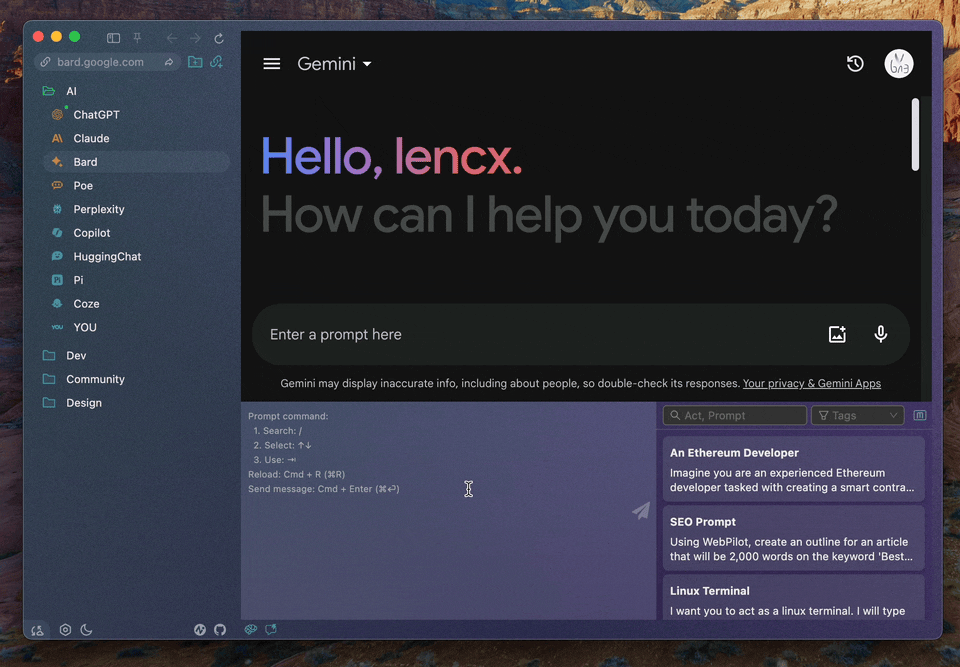
Task: Open the Tags filter dropdown
Action: click(x=858, y=415)
